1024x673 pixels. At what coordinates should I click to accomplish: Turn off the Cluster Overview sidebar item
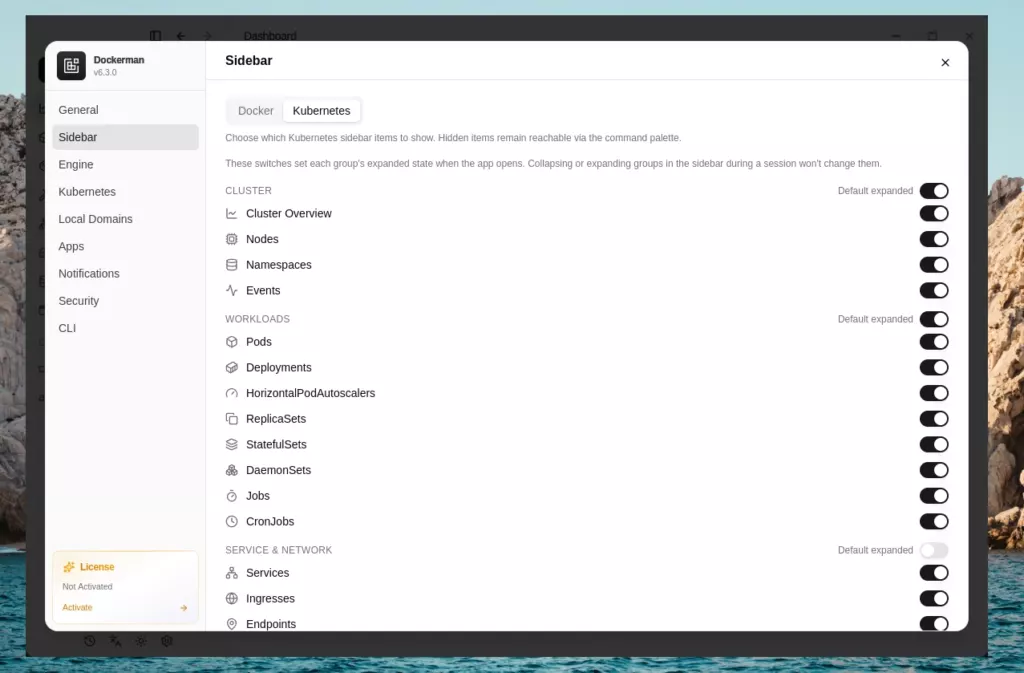[x=934, y=213]
